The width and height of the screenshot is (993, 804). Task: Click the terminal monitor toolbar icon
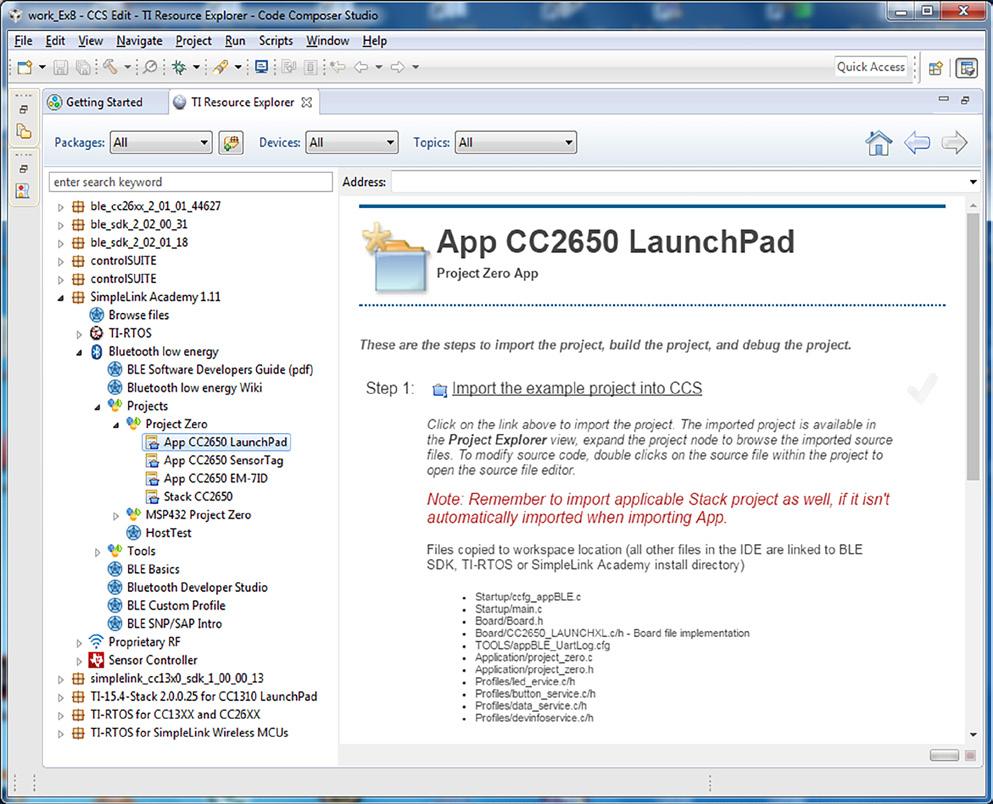click(x=261, y=66)
